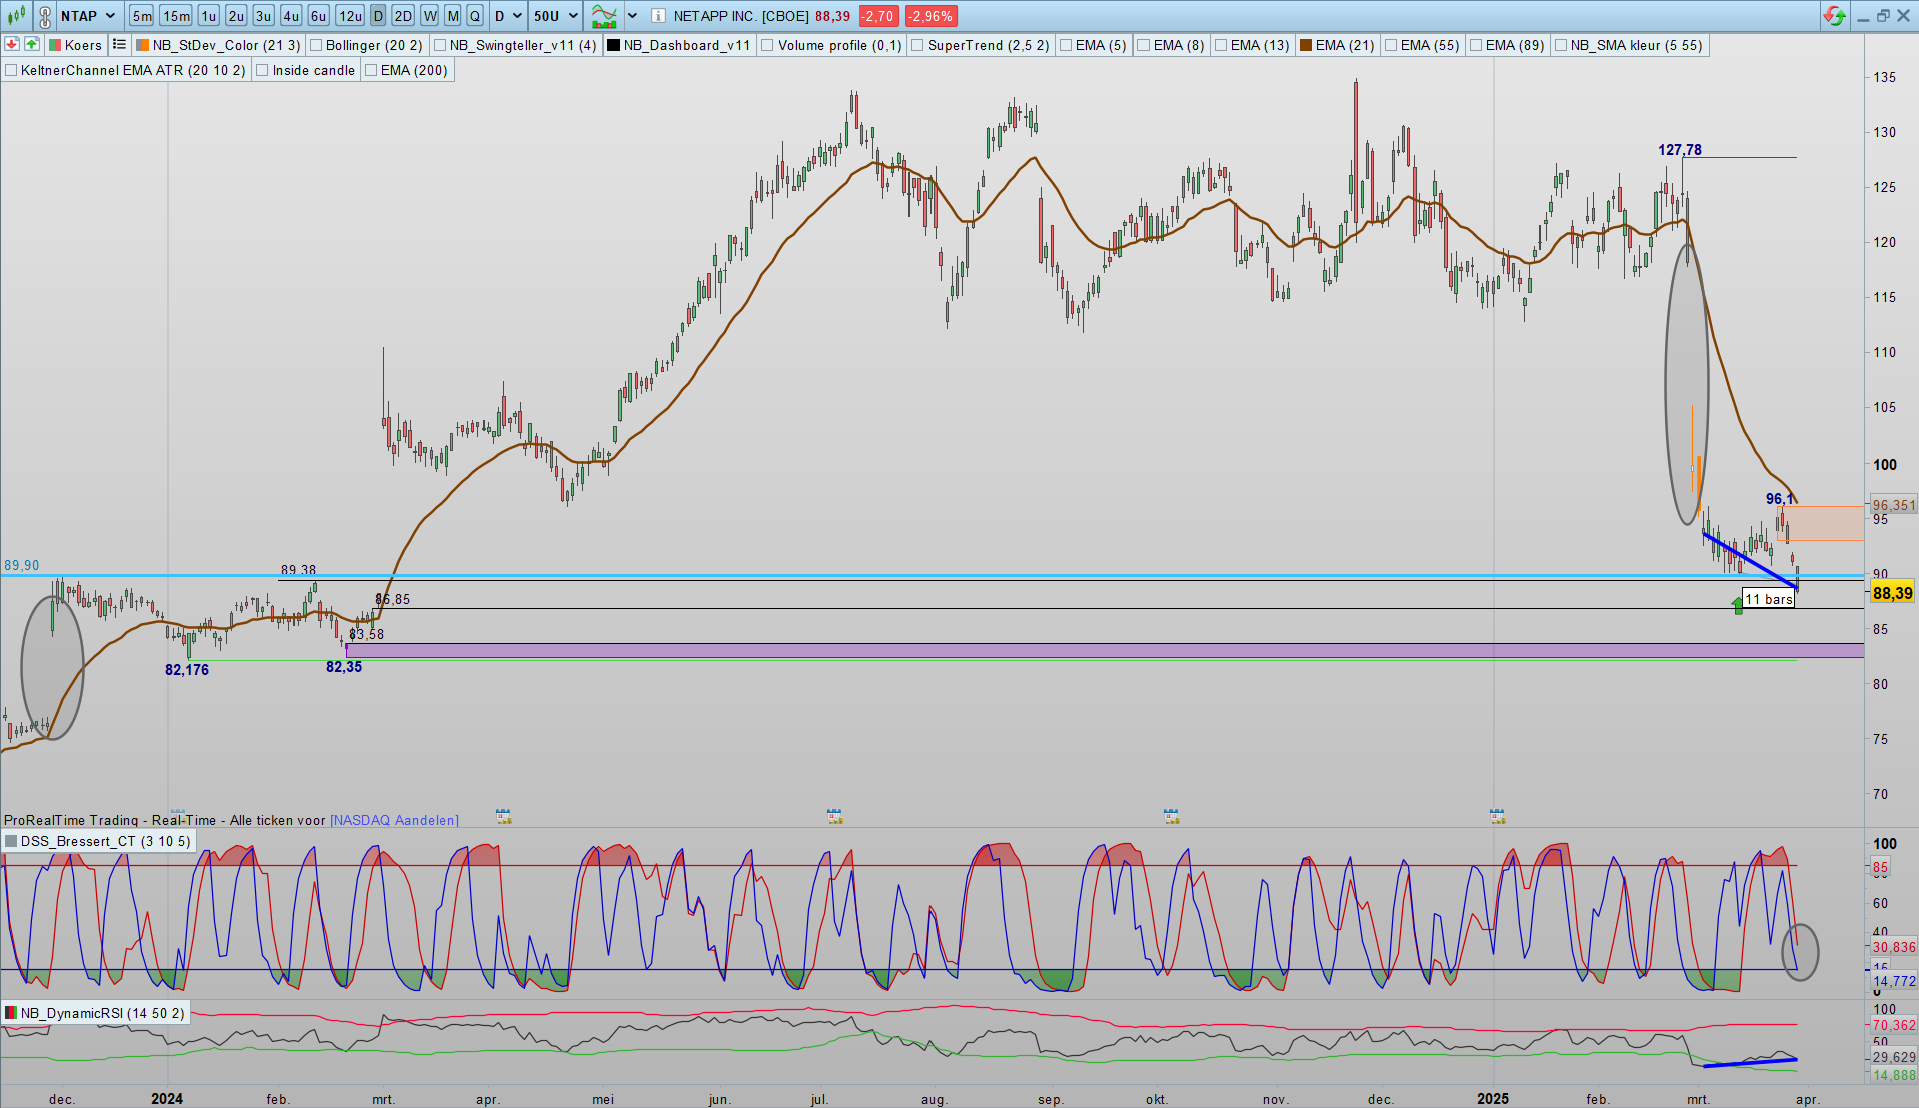Click the chain link chart-linking icon

[44, 16]
